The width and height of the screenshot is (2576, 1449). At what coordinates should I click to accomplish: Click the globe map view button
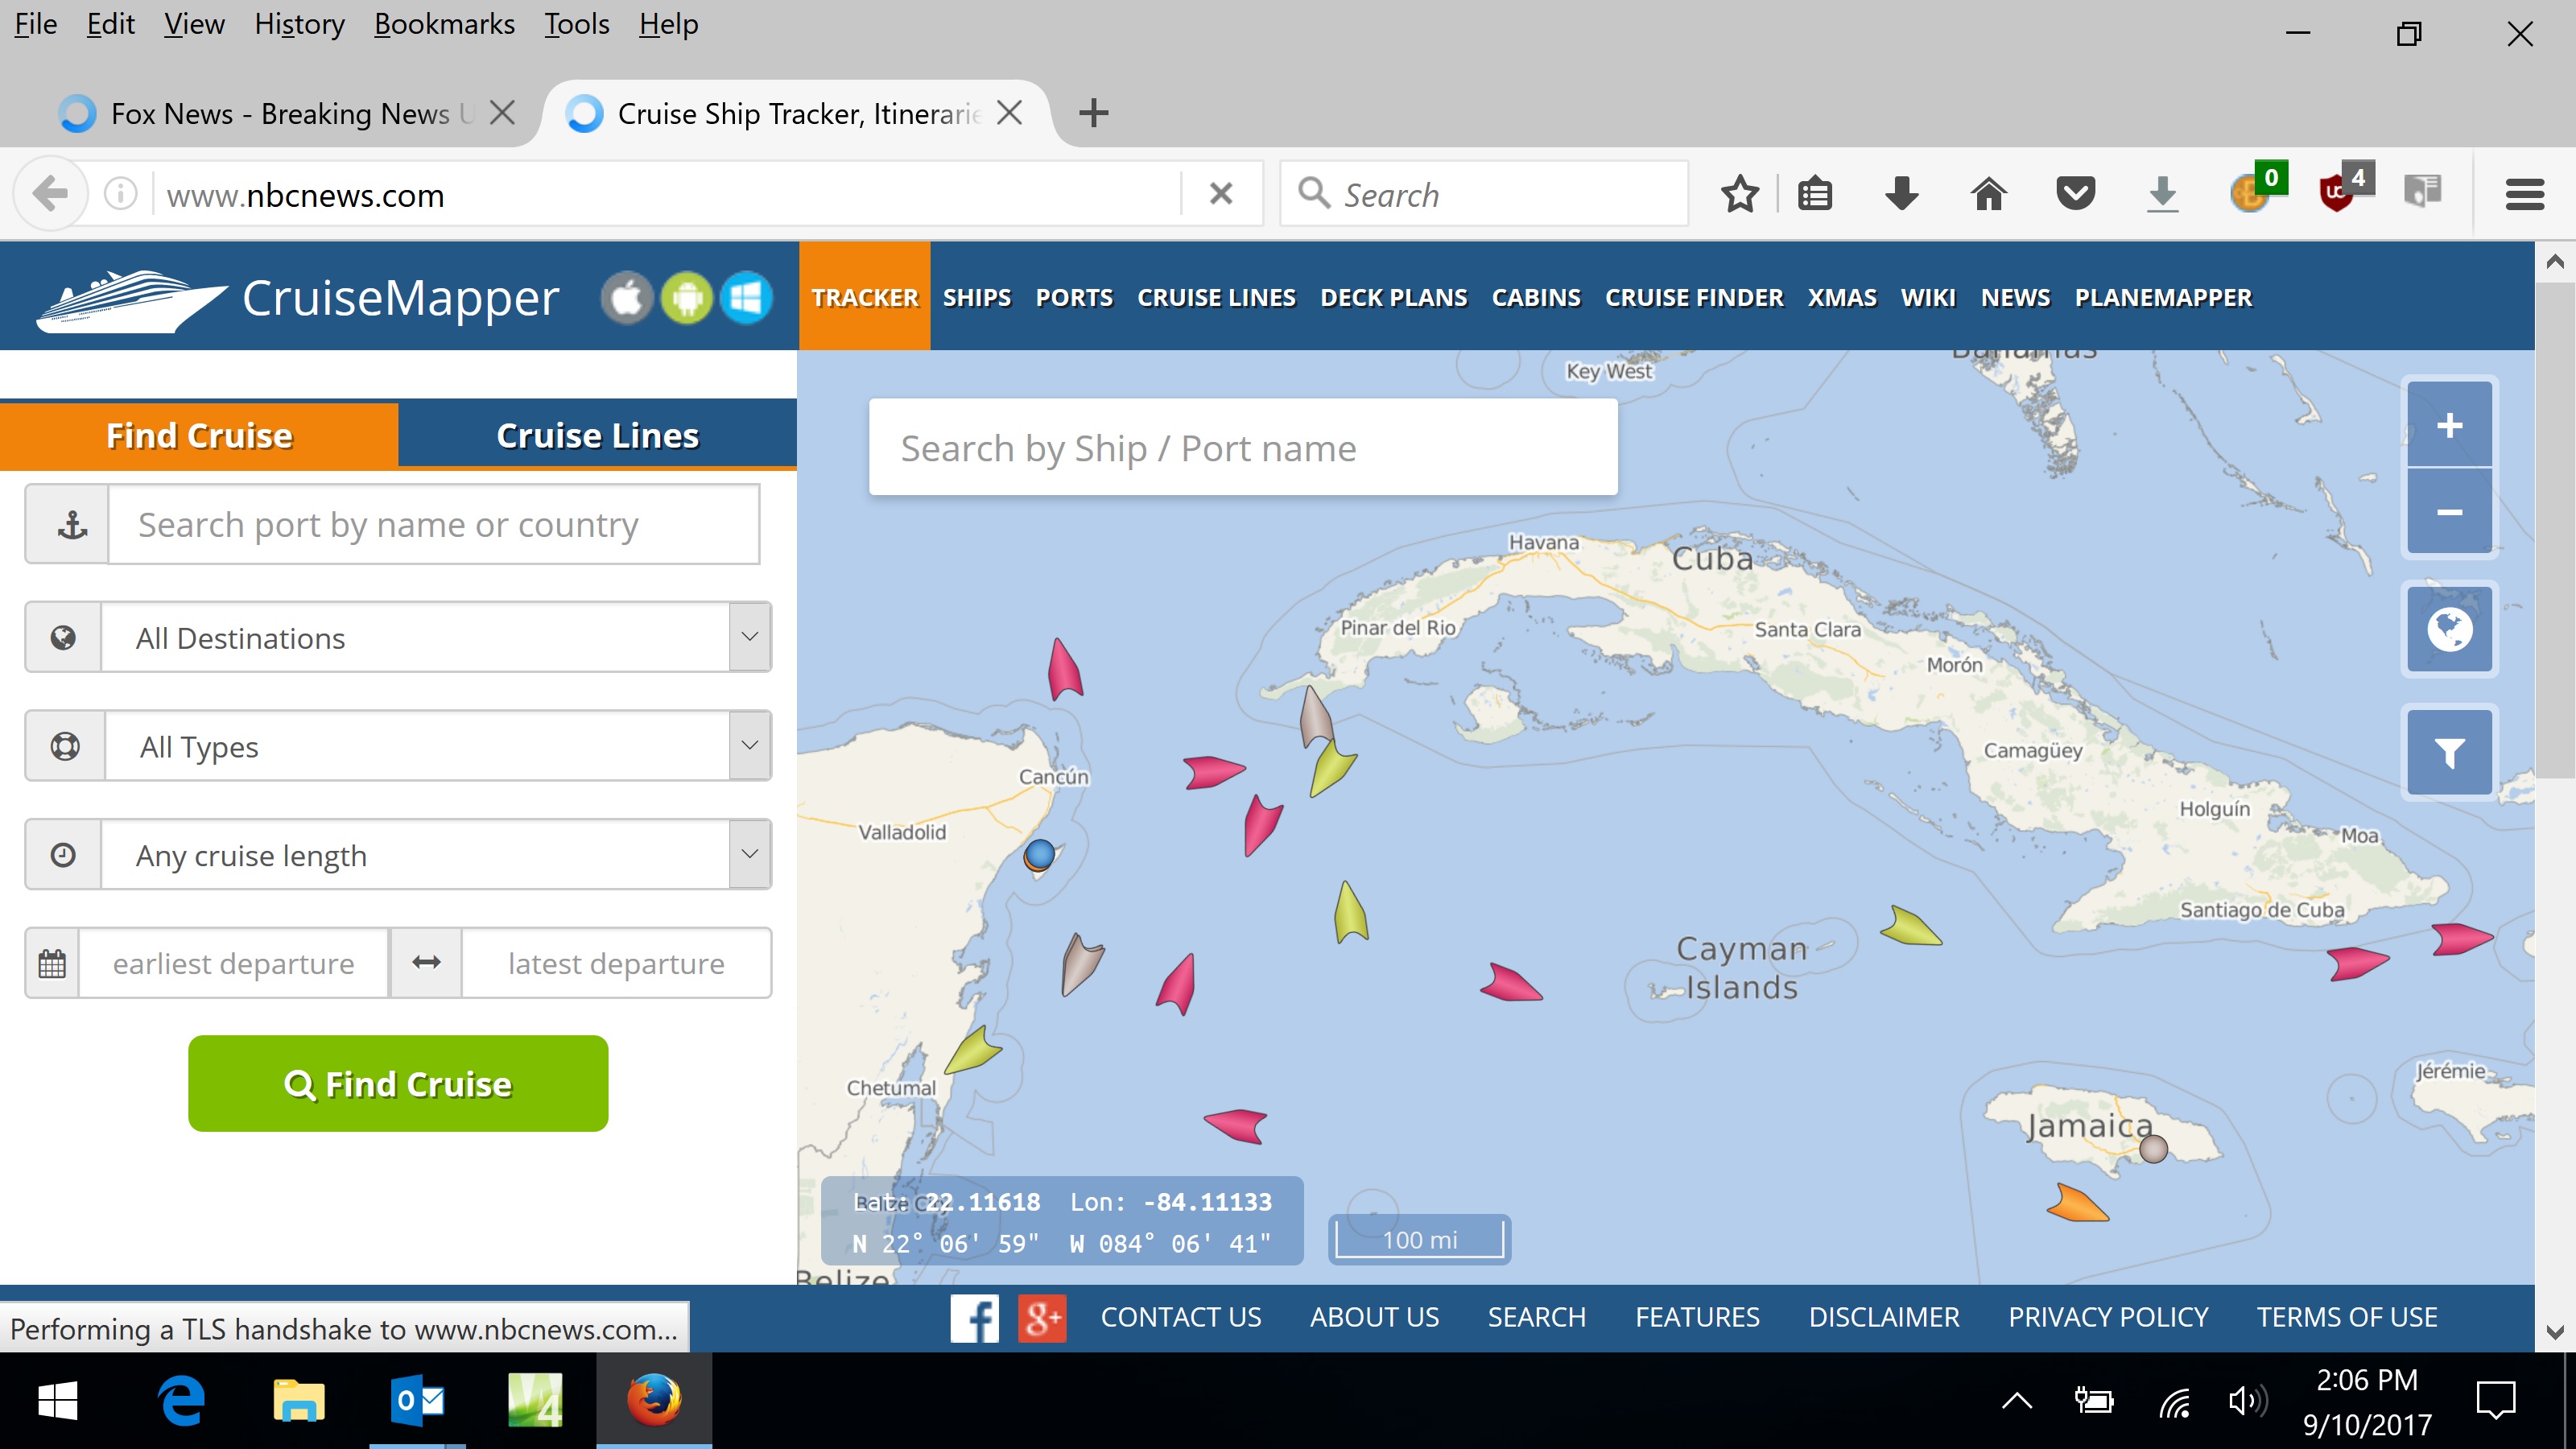(x=2449, y=629)
